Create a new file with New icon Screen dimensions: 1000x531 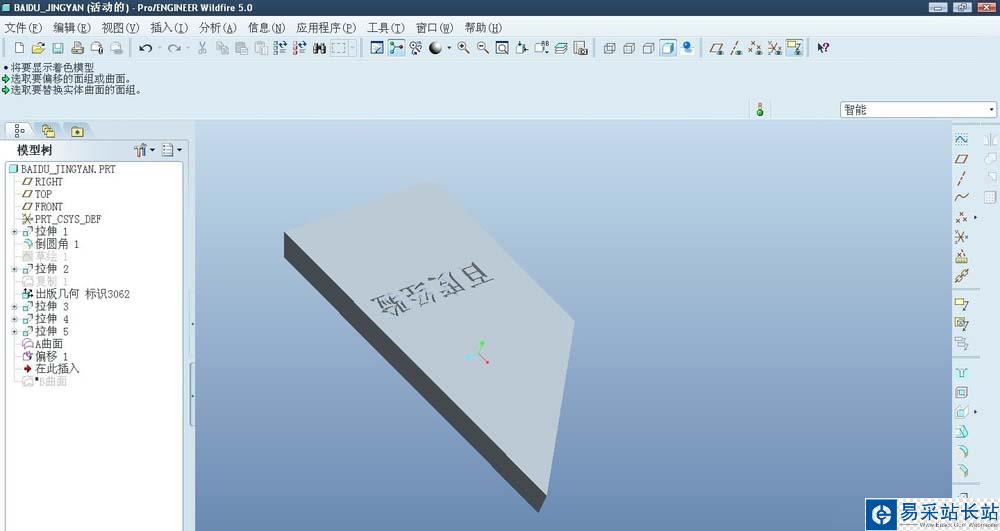19,48
